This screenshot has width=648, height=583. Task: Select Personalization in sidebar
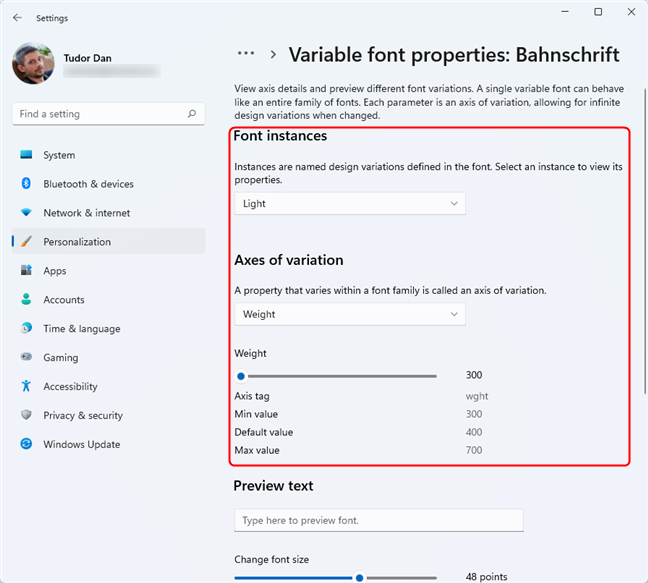(108, 241)
